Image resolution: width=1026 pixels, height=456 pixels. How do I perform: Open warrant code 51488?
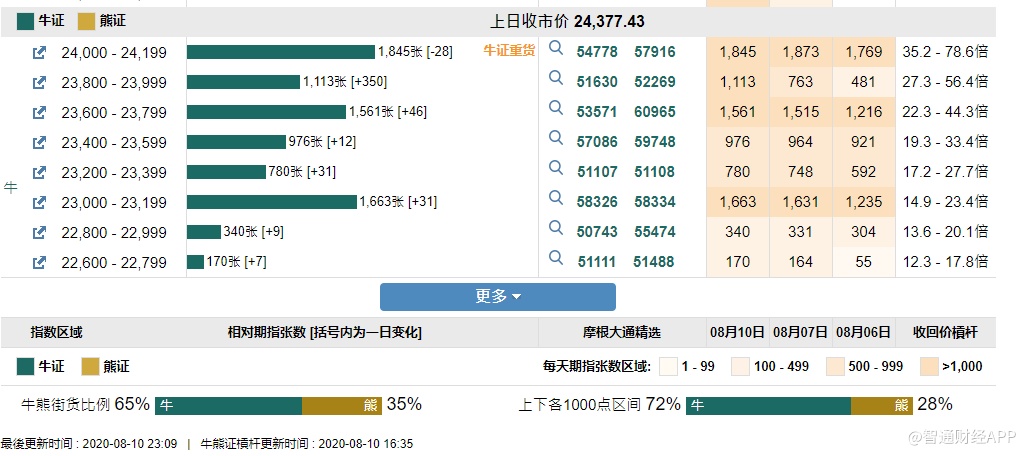click(654, 262)
